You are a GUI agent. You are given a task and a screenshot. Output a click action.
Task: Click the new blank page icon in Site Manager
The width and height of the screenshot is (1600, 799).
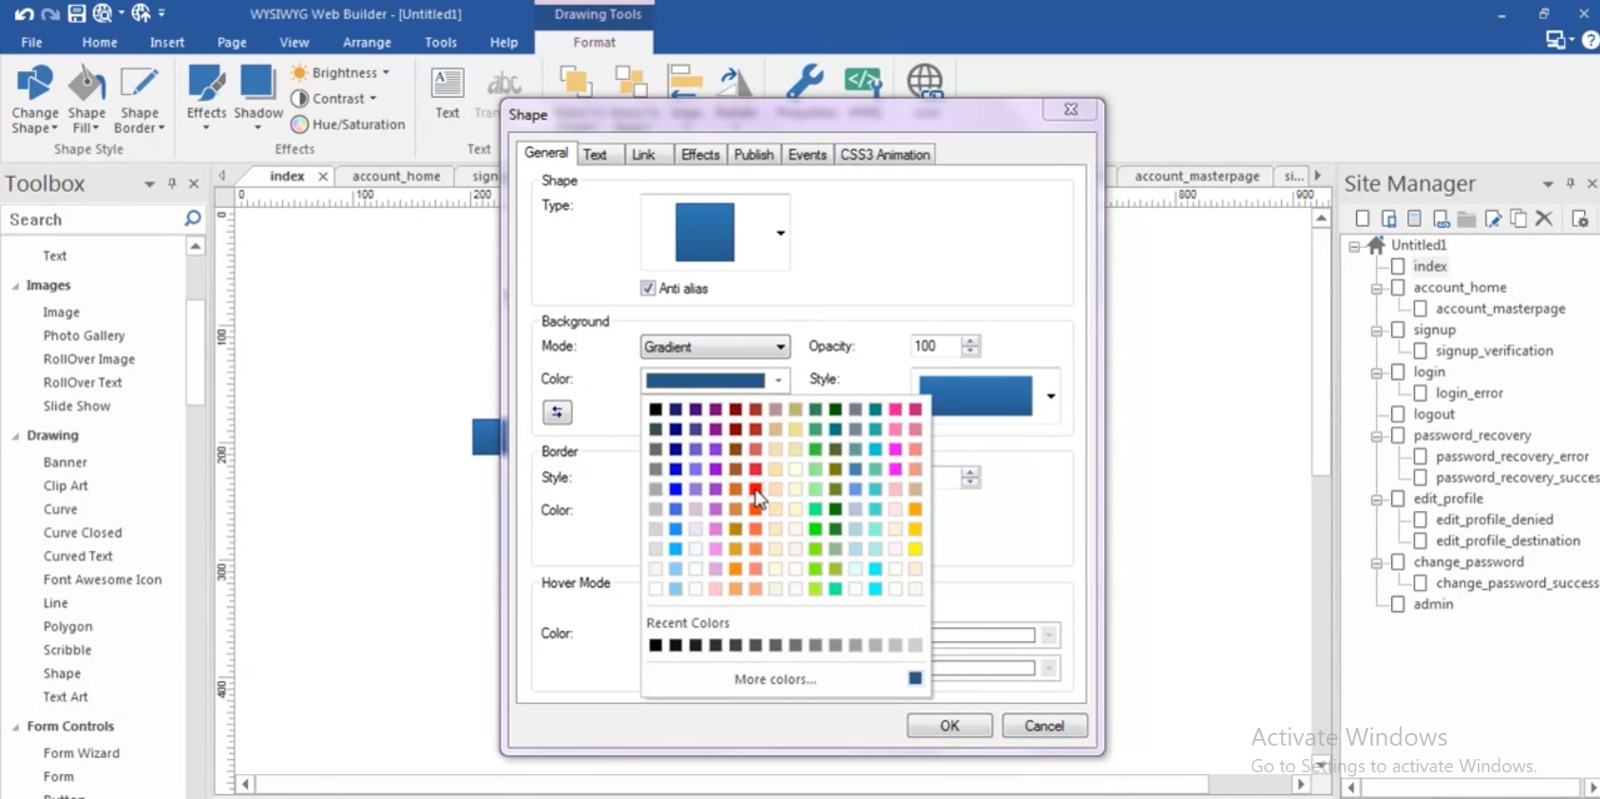coord(1362,219)
